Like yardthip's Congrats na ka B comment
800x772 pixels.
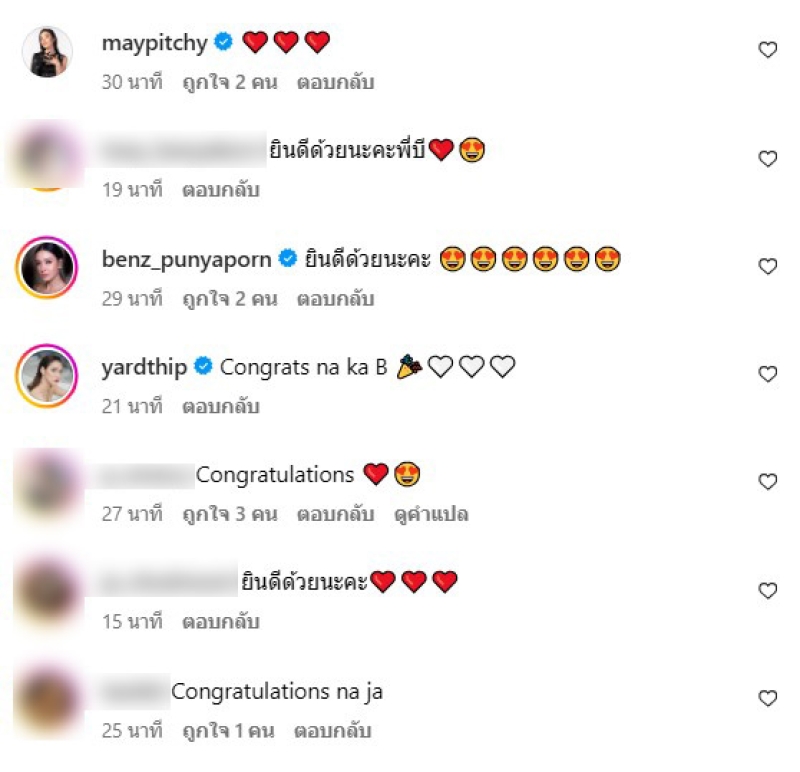point(767,374)
